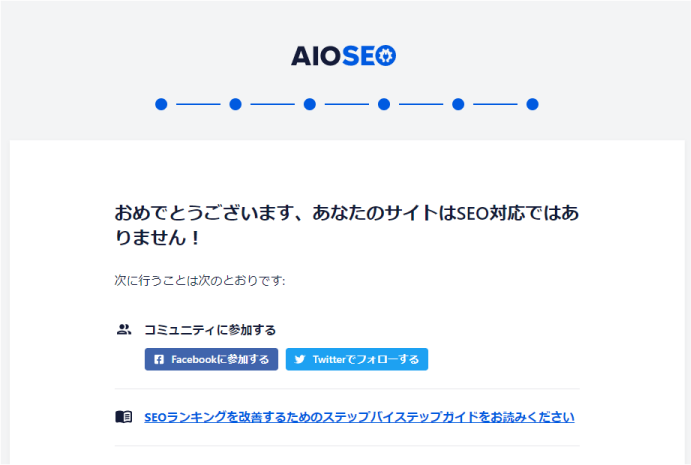Go to the first wizard step dot
This screenshot has height=465, width=691.
pos(161,104)
